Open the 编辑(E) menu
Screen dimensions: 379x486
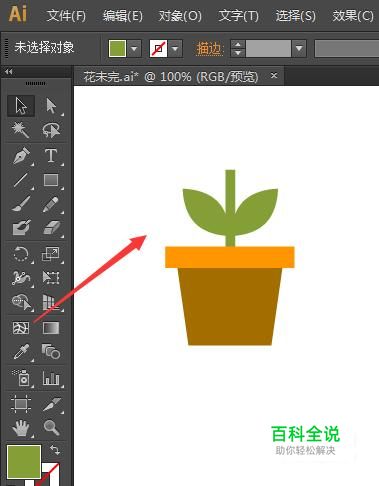coord(123,16)
